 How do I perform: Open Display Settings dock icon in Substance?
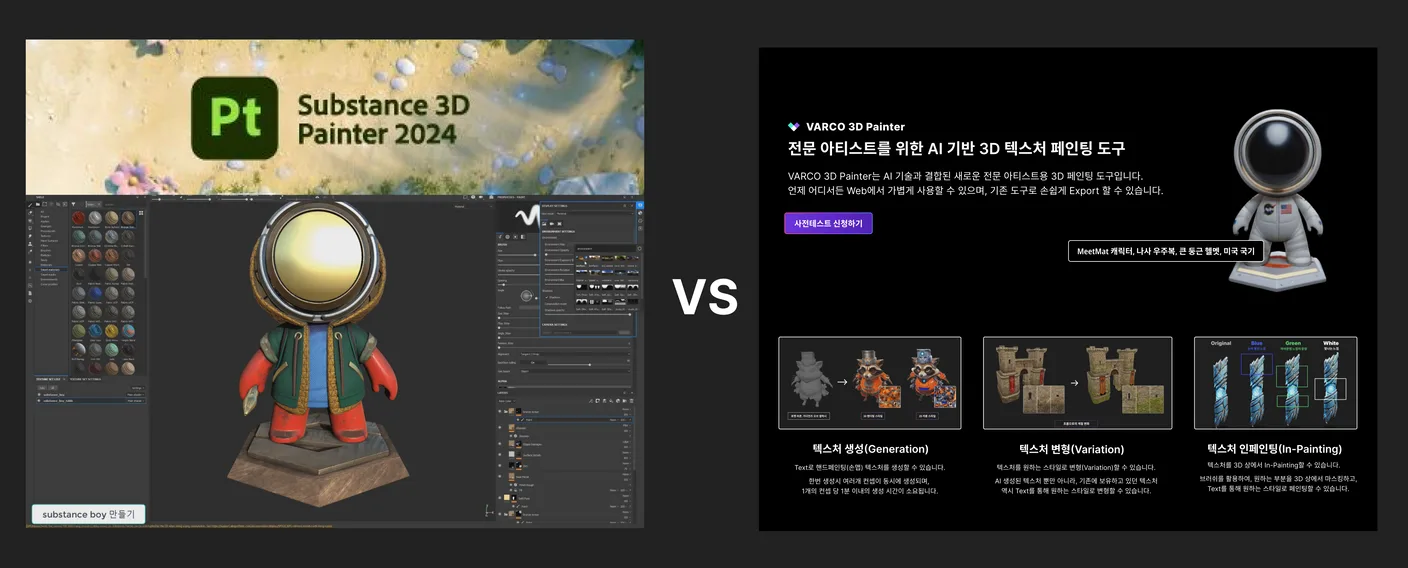tap(640, 205)
